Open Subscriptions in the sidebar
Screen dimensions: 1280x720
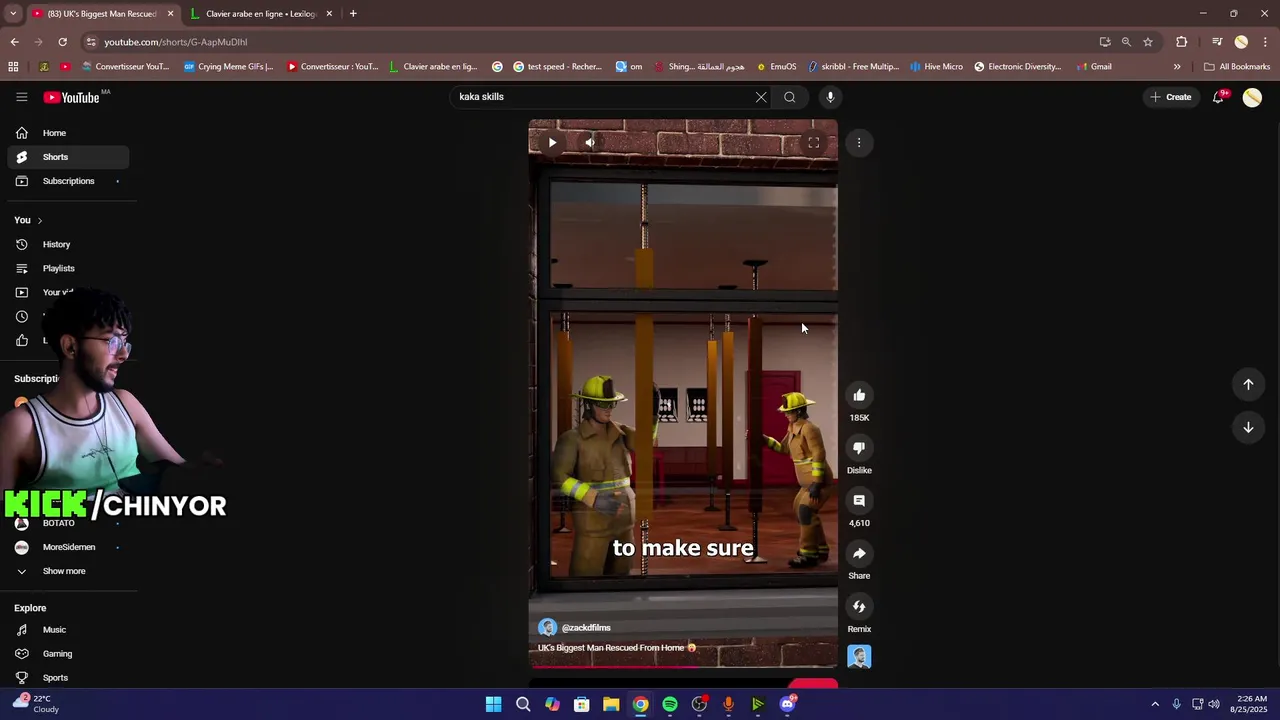click(x=68, y=181)
